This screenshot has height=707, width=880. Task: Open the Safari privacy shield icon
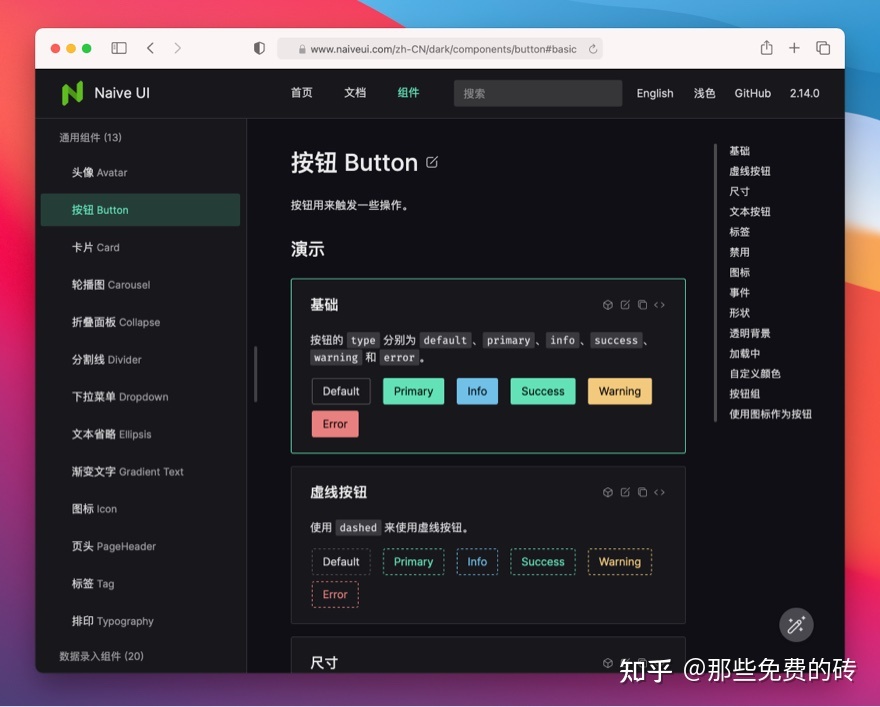tap(259, 48)
